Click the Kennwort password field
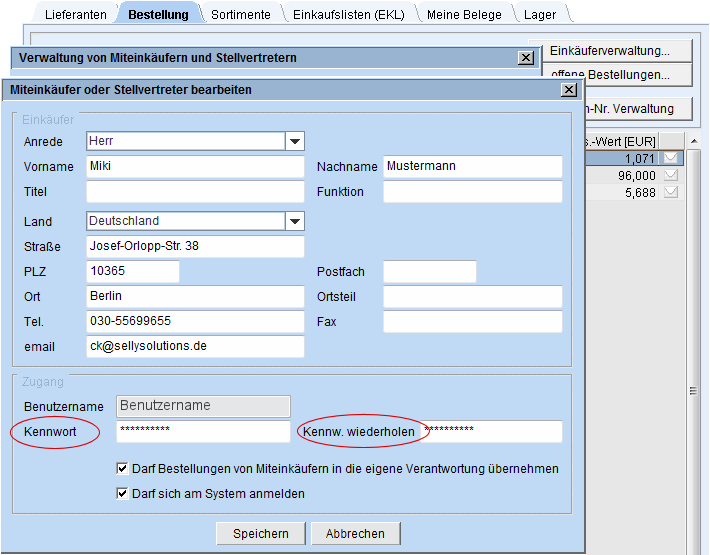 pos(203,431)
